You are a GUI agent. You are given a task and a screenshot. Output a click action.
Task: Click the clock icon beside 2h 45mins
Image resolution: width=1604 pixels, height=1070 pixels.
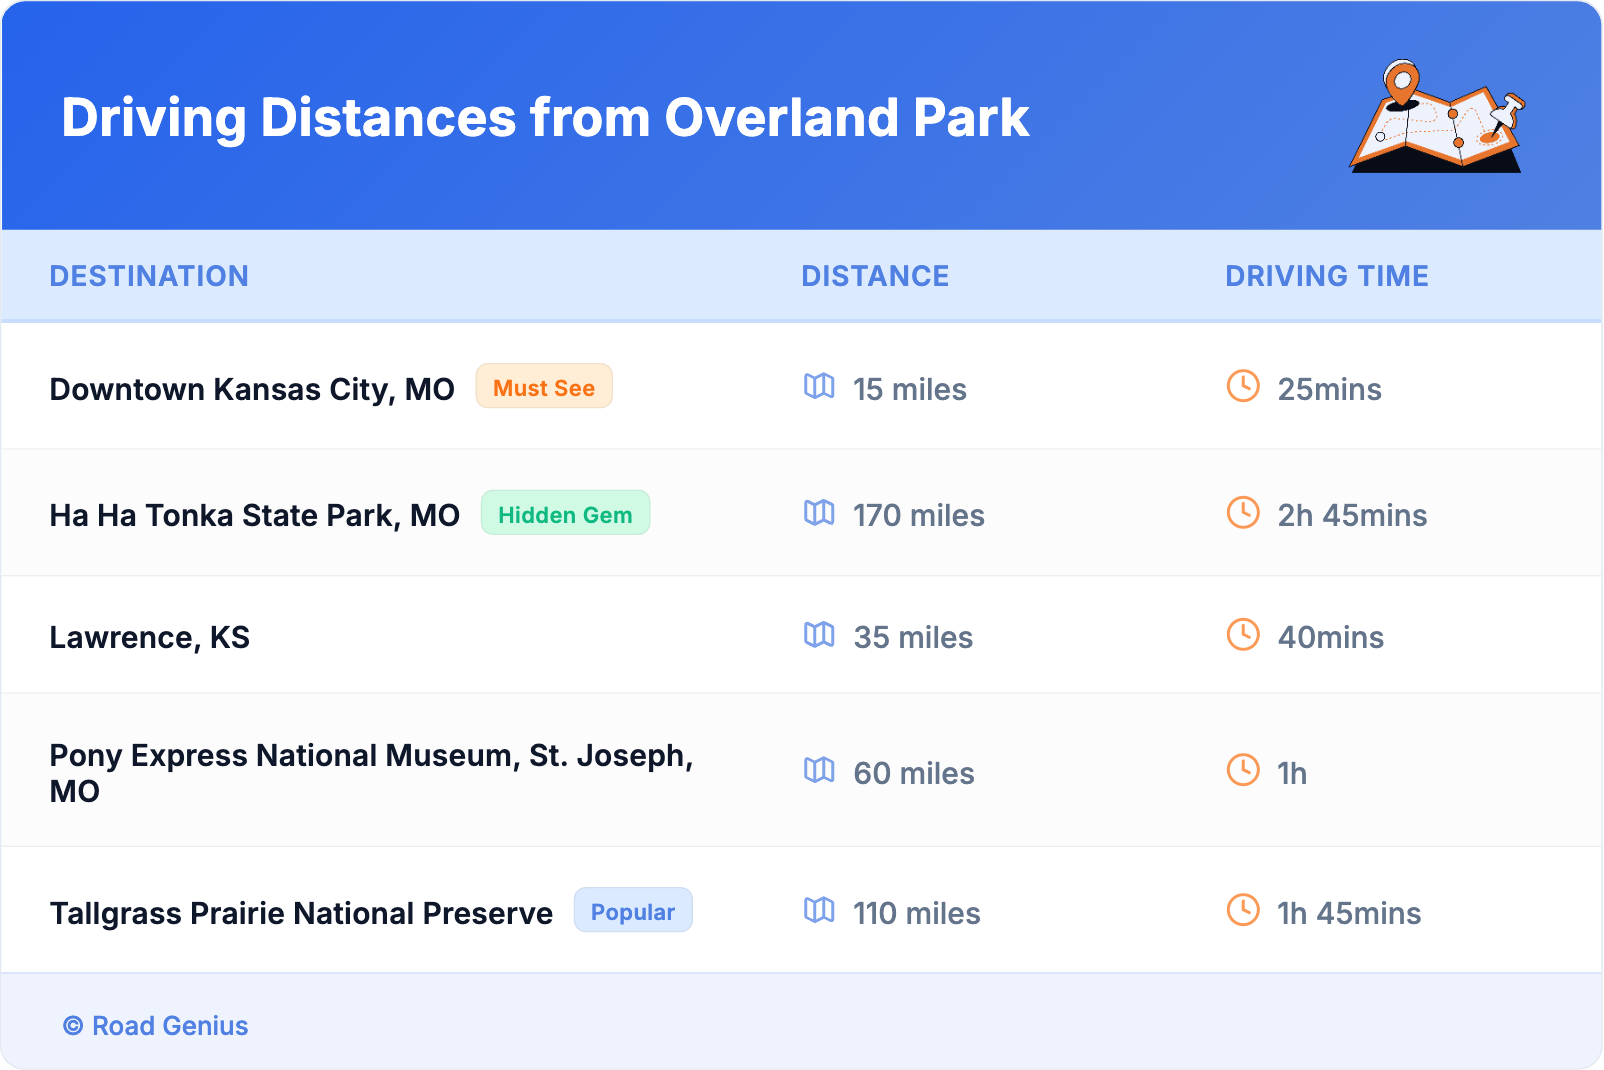point(1243,513)
